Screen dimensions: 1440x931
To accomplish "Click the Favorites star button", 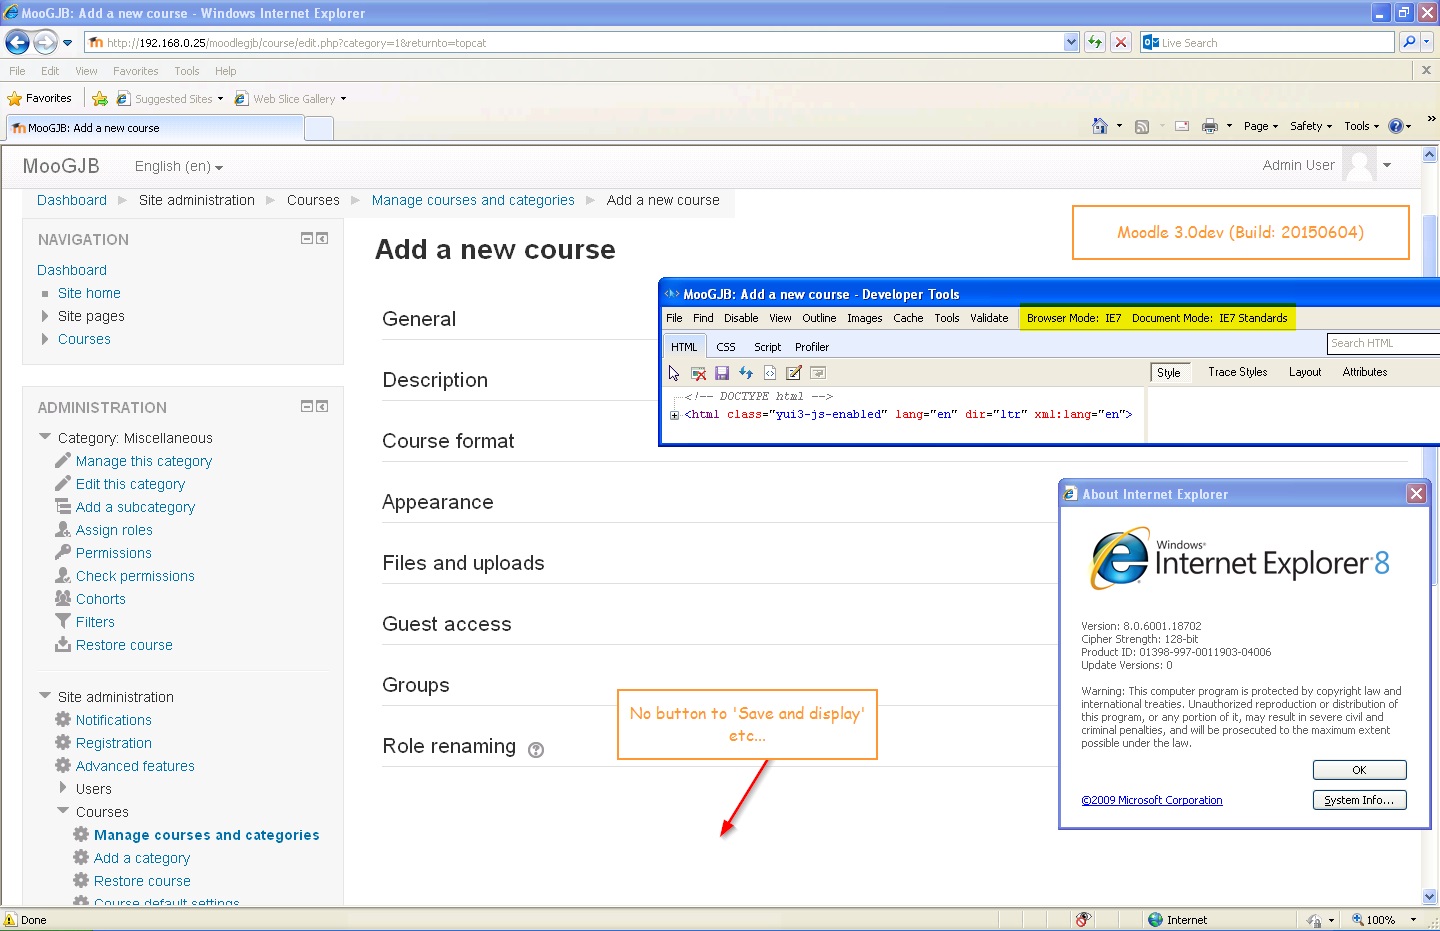I will [40, 98].
